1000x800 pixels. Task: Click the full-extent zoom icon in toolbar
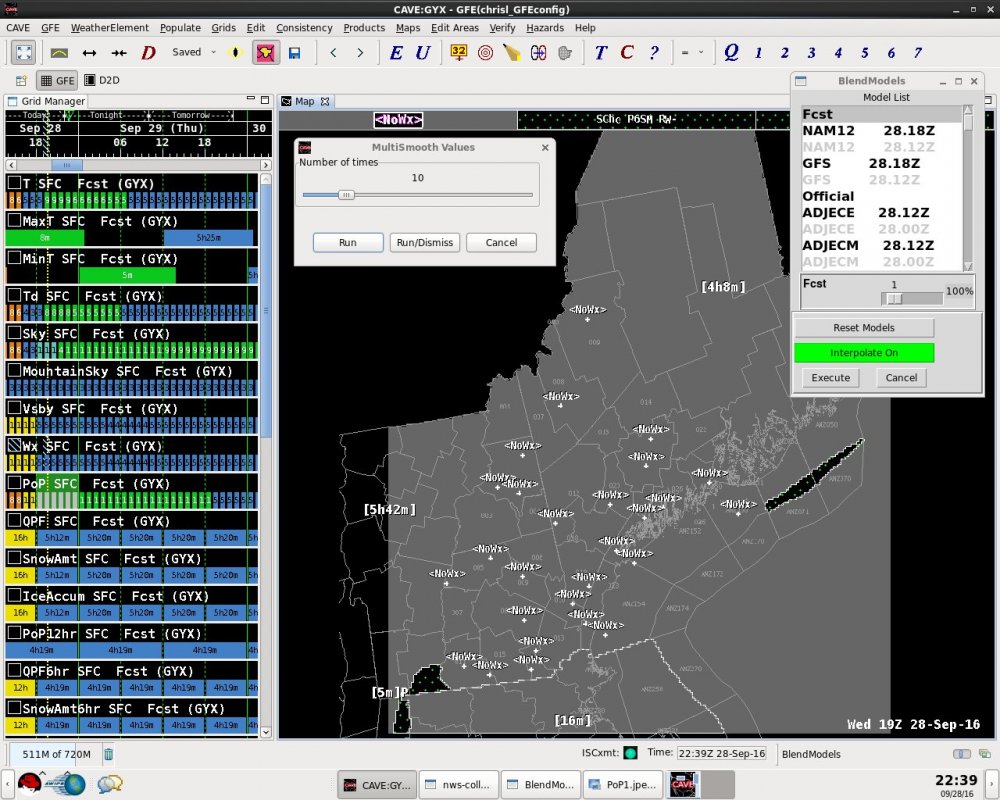click(24, 52)
